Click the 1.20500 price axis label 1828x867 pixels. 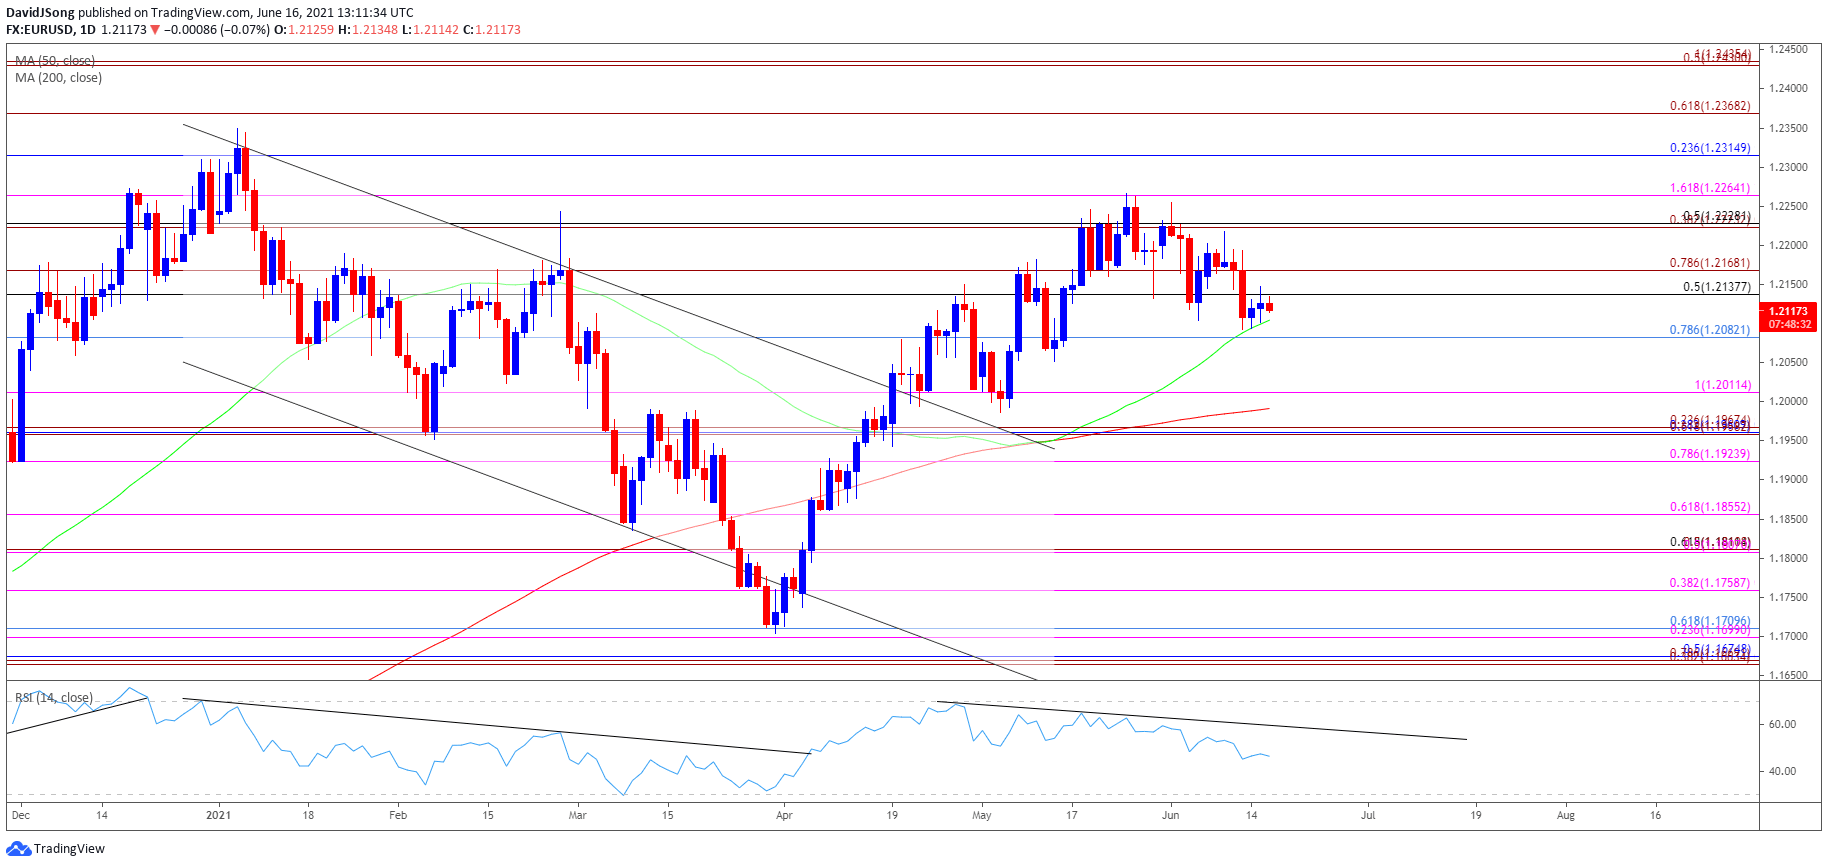(x=1789, y=362)
